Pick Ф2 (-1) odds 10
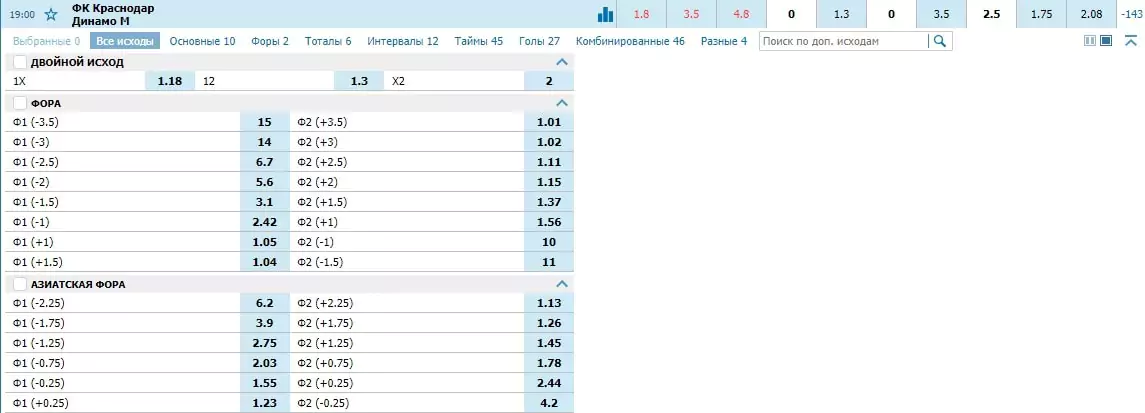Image resolution: width=1145 pixels, height=413 pixels. click(x=549, y=242)
